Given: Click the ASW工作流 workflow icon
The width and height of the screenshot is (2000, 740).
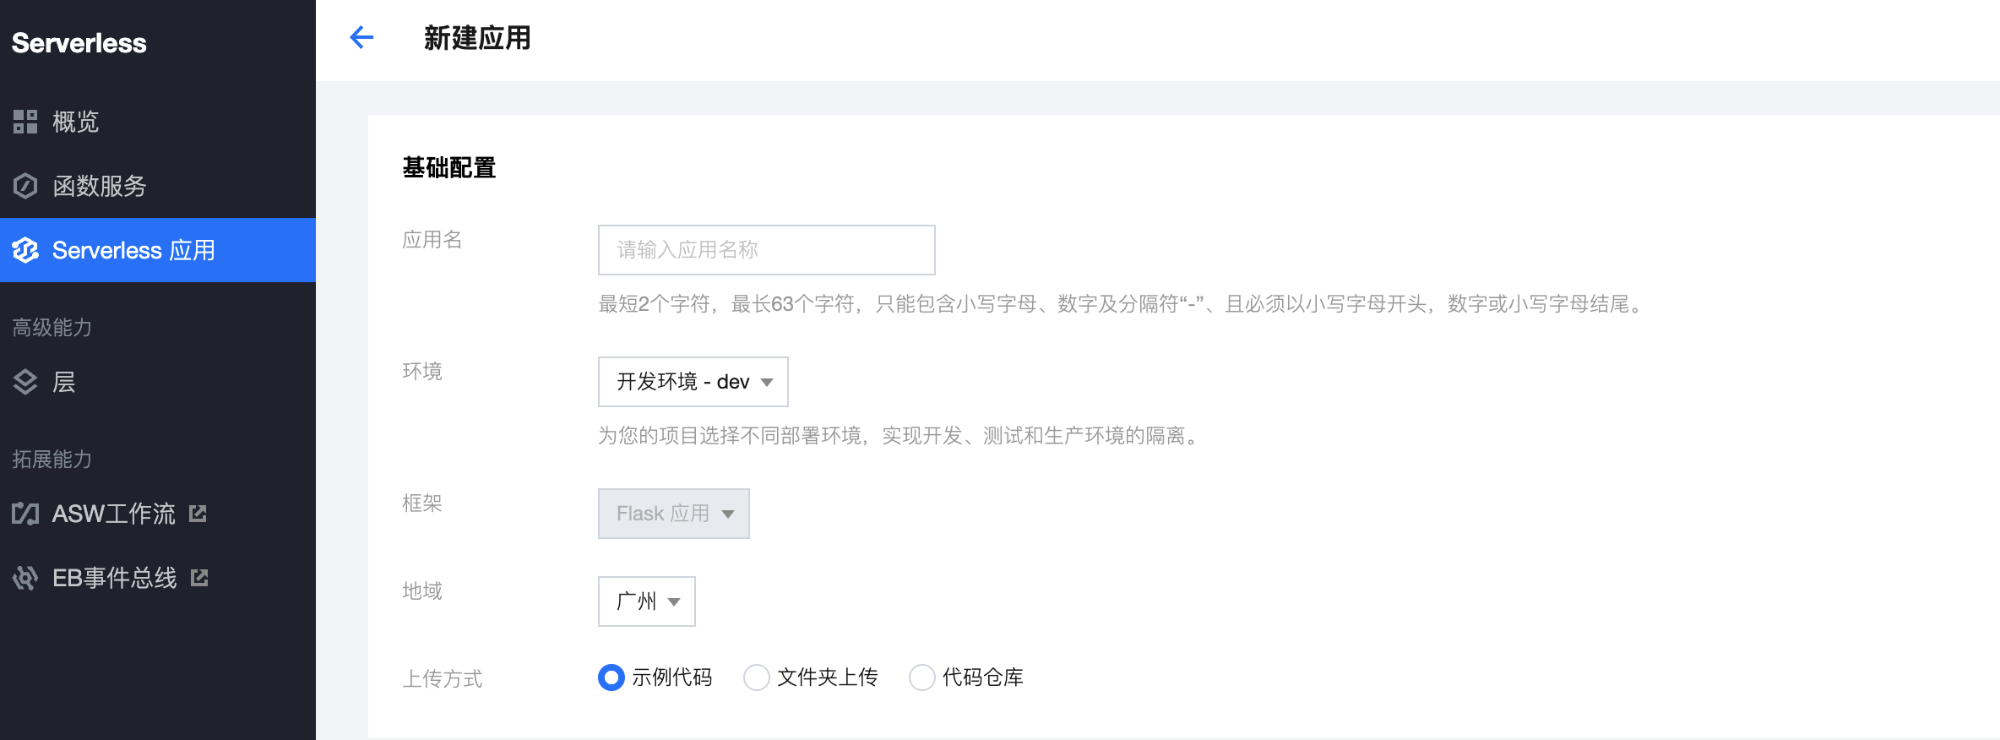Looking at the screenshot, I should [x=25, y=514].
